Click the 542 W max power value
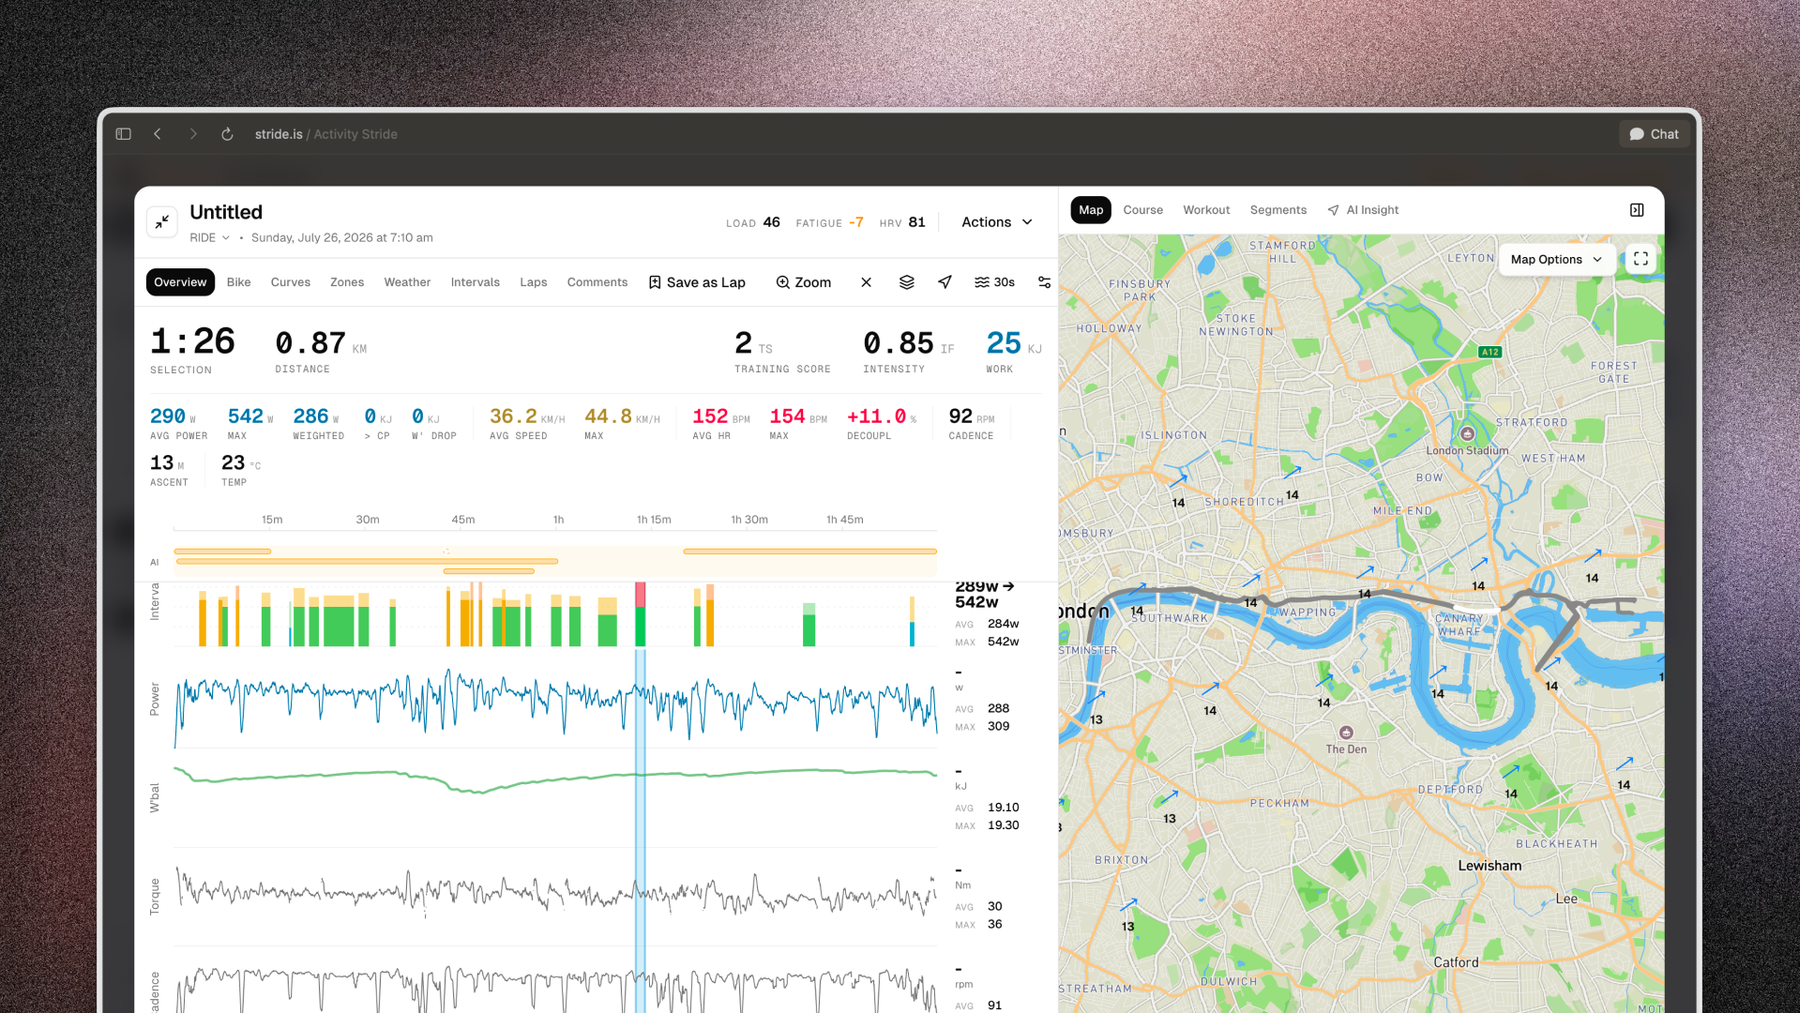Viewport: 1800px width, 1013px height. [245, 416]
